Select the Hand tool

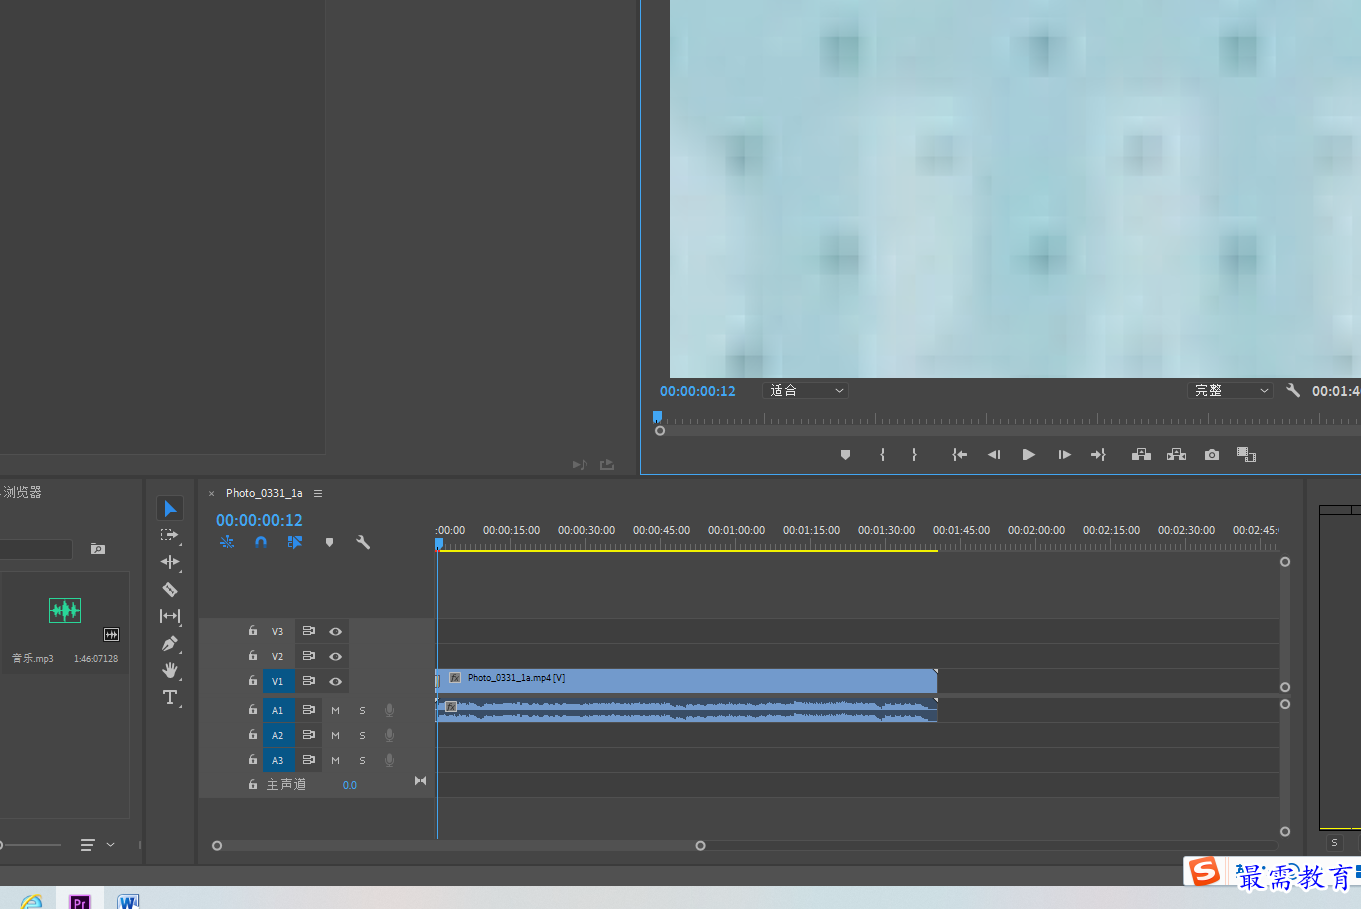(170, 670)
